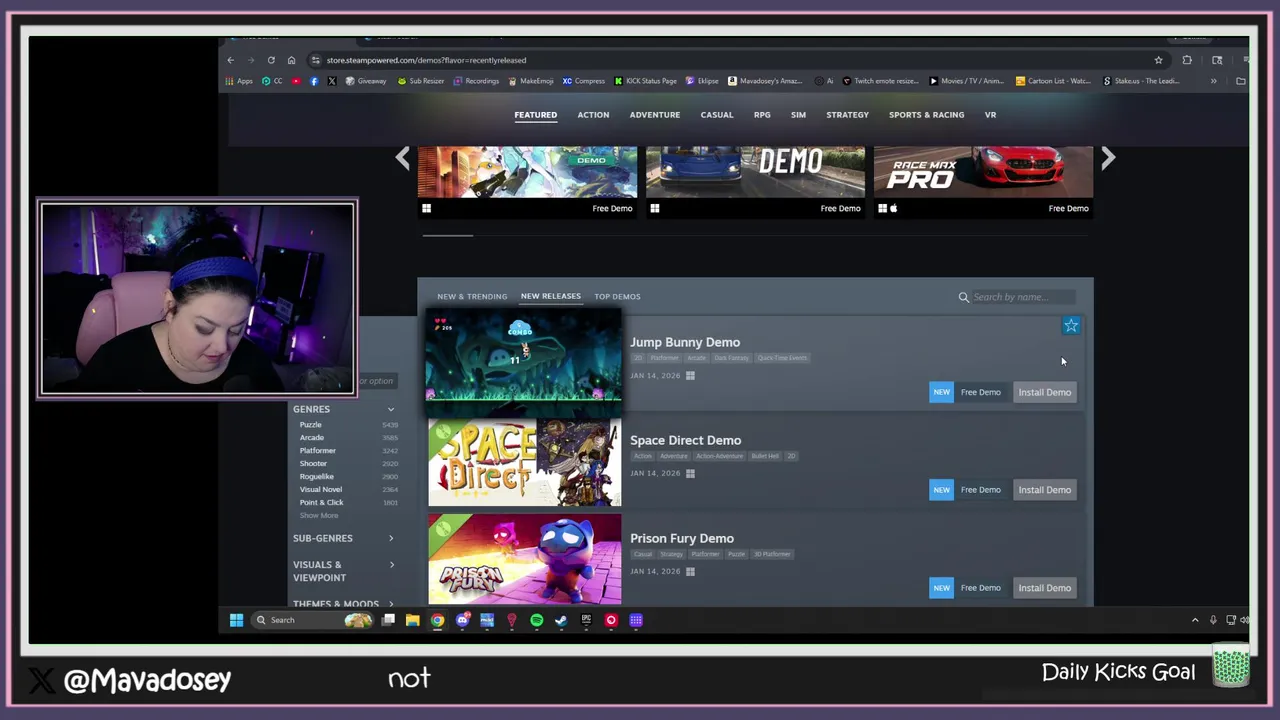Click the browser address bar URL
The height and width of the screenshot is (720, 1280).
(x=426, y=60)
